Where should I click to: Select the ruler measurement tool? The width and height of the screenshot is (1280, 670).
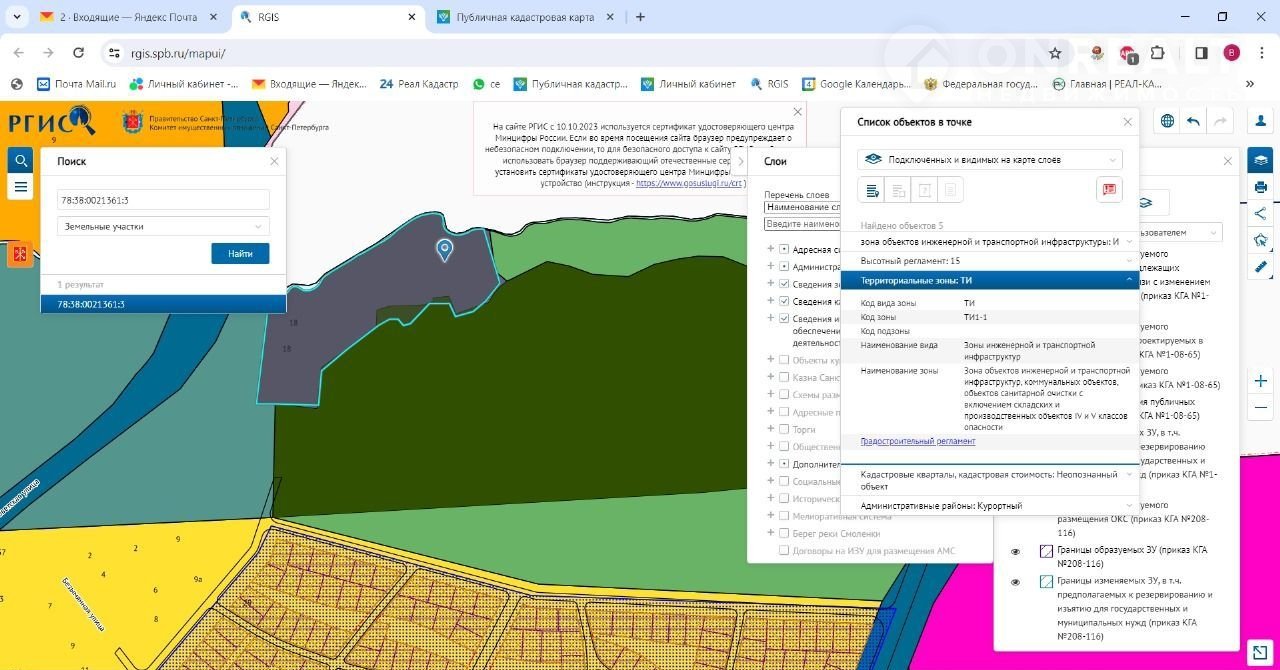click(x=1260, y=266)
